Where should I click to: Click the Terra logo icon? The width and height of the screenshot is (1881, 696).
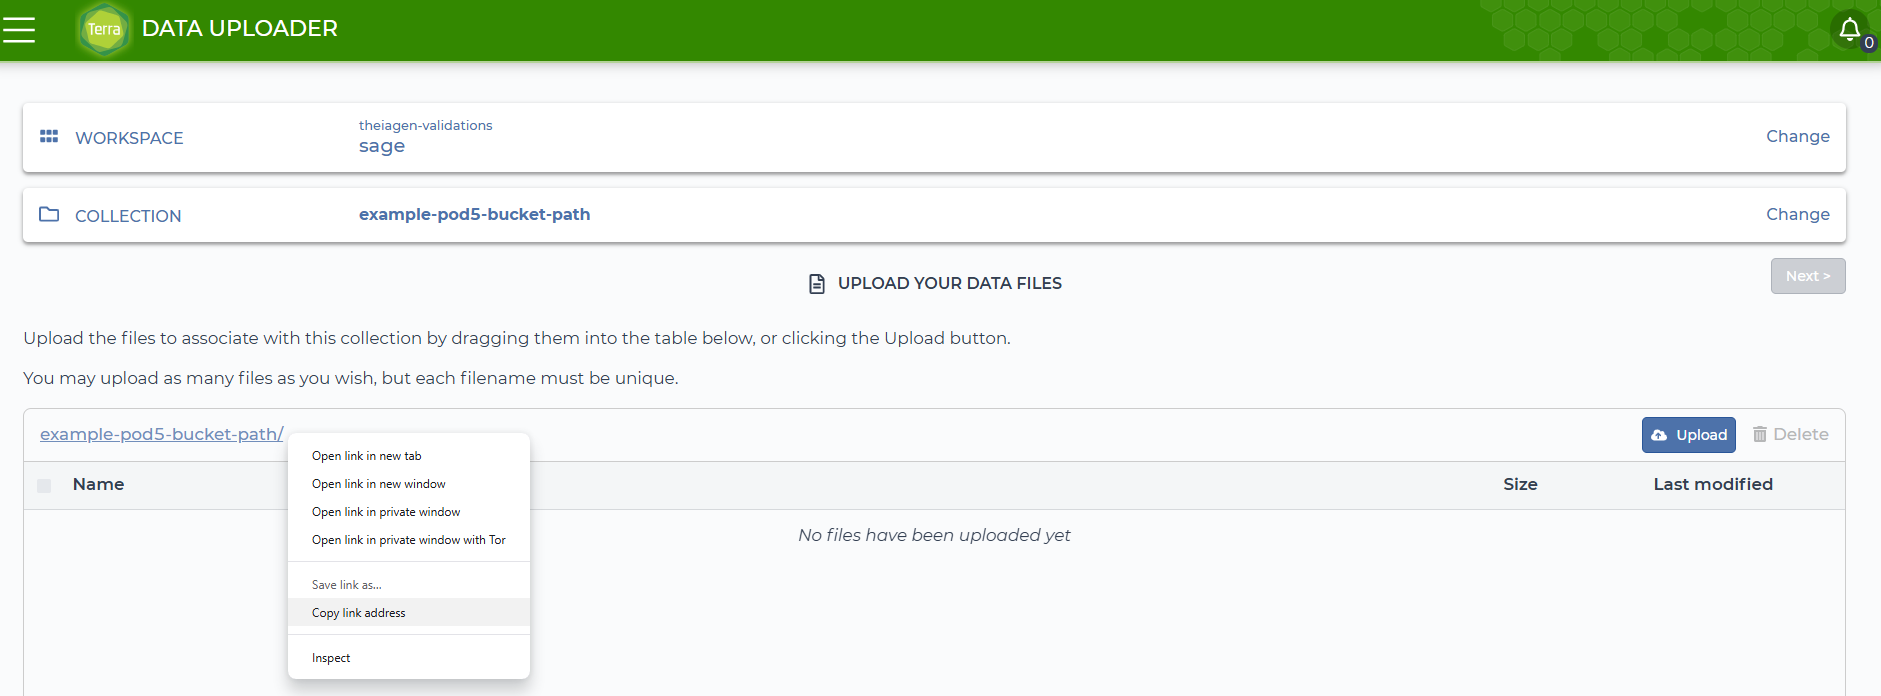[104, 30]
